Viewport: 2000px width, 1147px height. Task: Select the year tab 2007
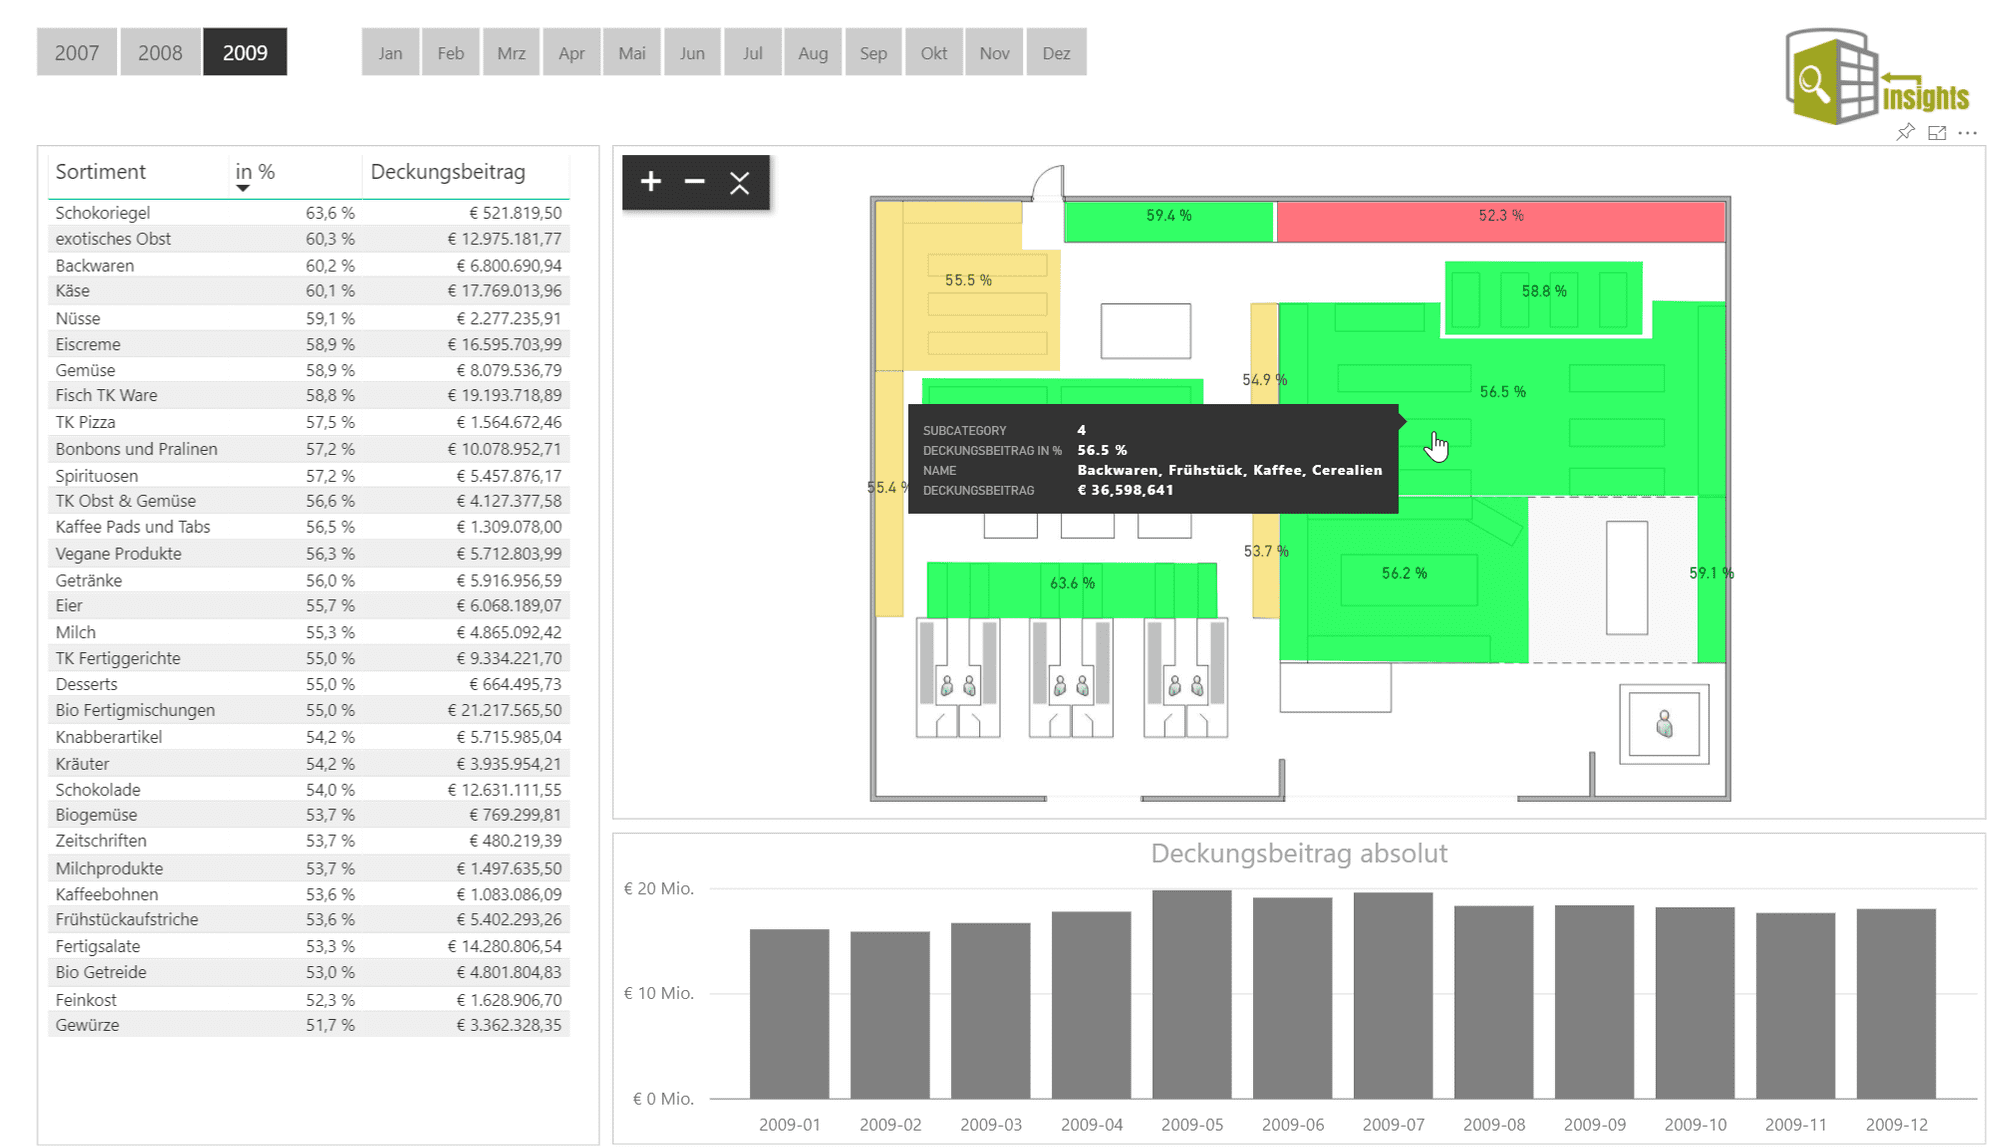click(x=77, y=52)
